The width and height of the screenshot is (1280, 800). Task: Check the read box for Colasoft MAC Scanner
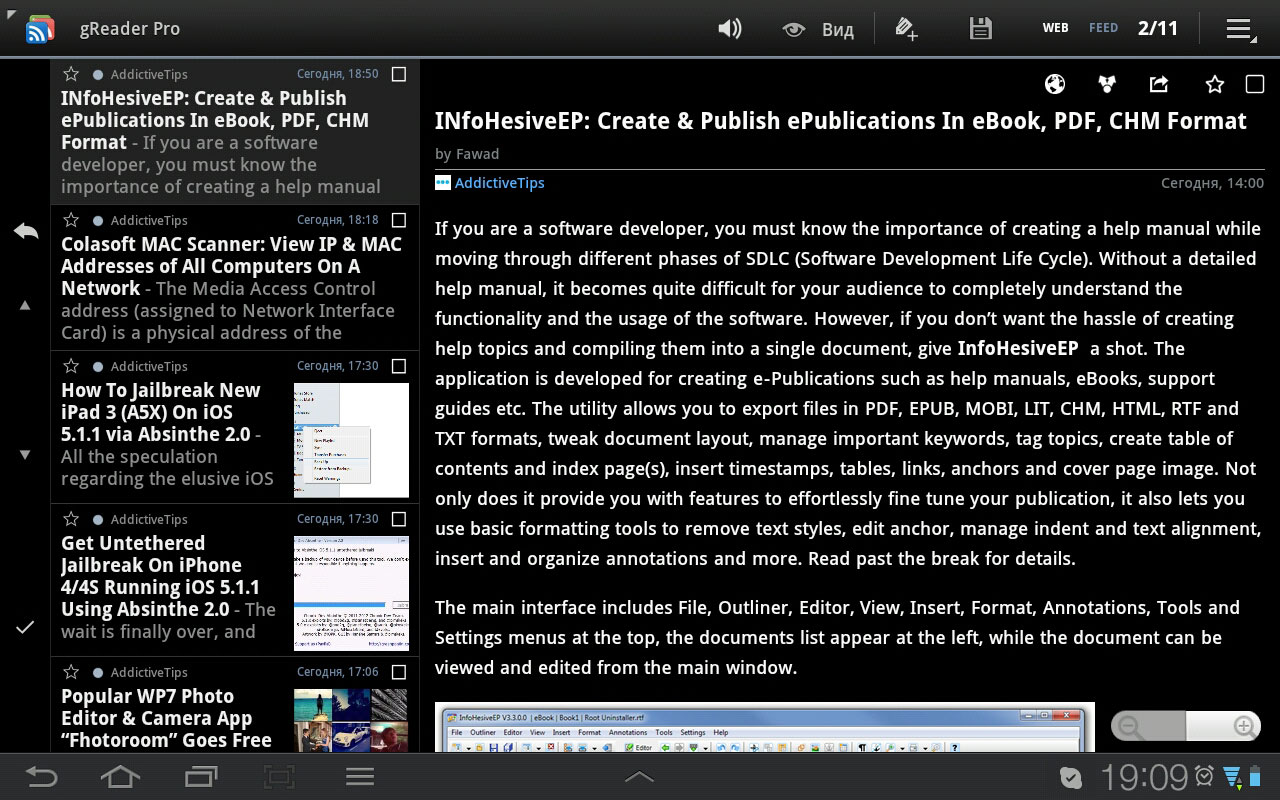[x=399, y=220]
